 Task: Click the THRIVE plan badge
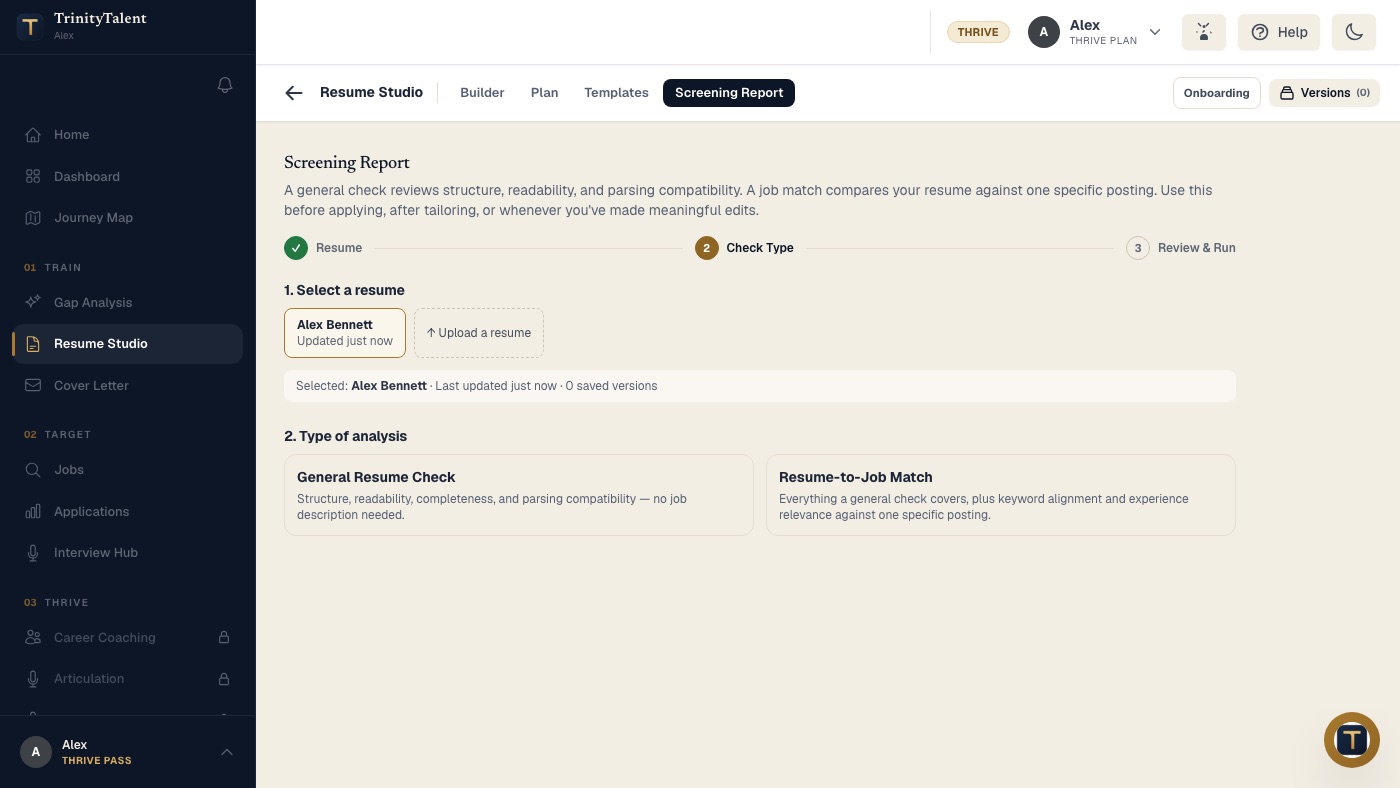tap(978, 32)
